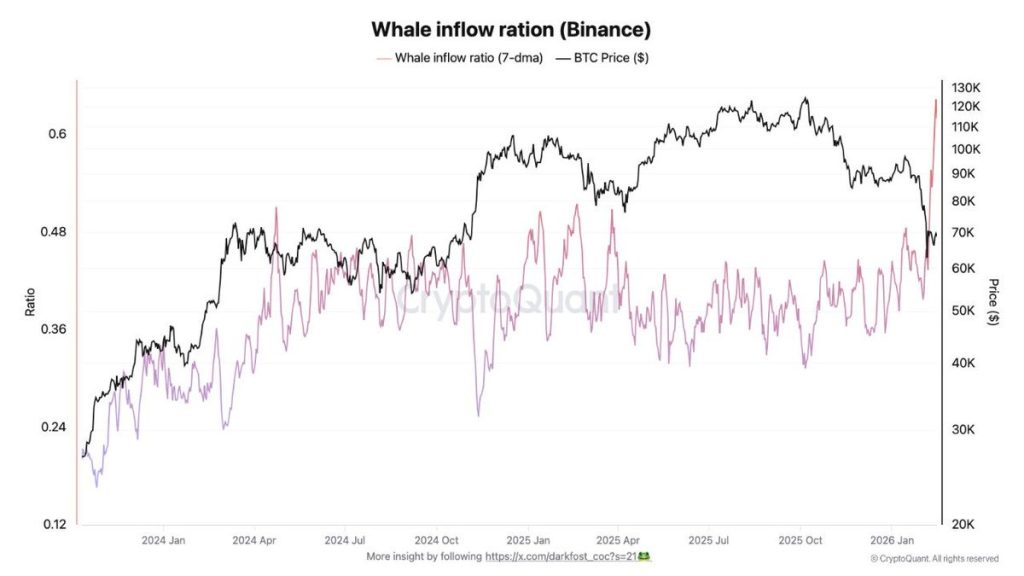1024x576 pixels.
Task: Select the 2025 Apr x-axis label
Action: point(617,539)
